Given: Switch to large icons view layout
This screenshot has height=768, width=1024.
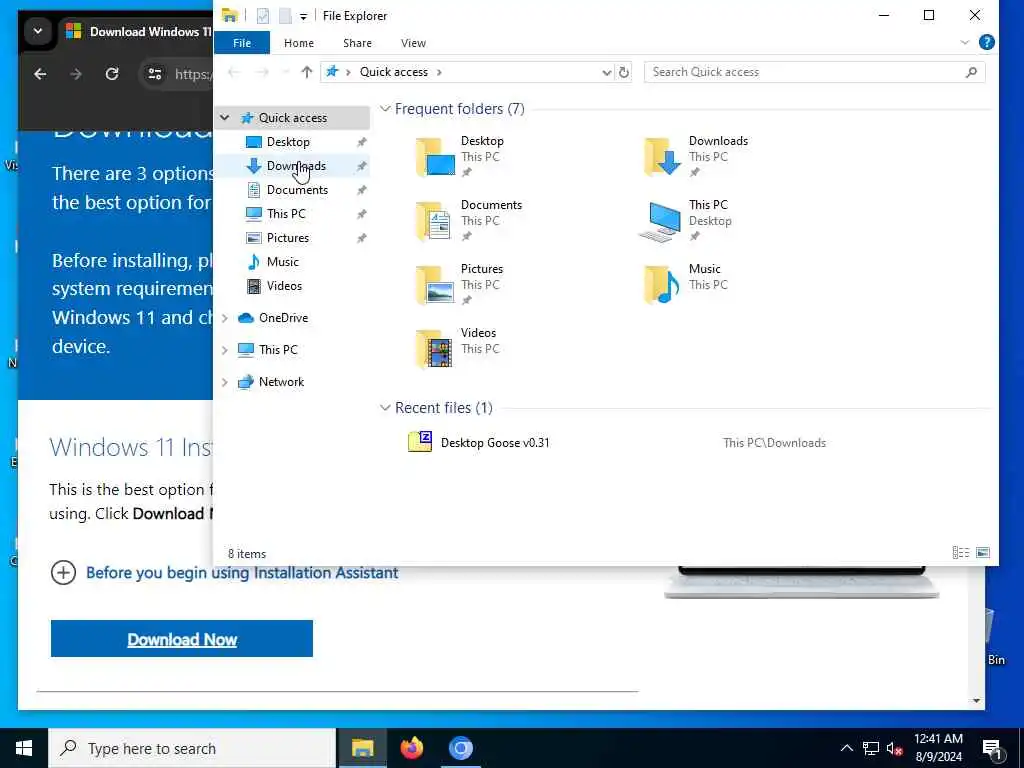Looking at the screenshot, I should point(982,553).
